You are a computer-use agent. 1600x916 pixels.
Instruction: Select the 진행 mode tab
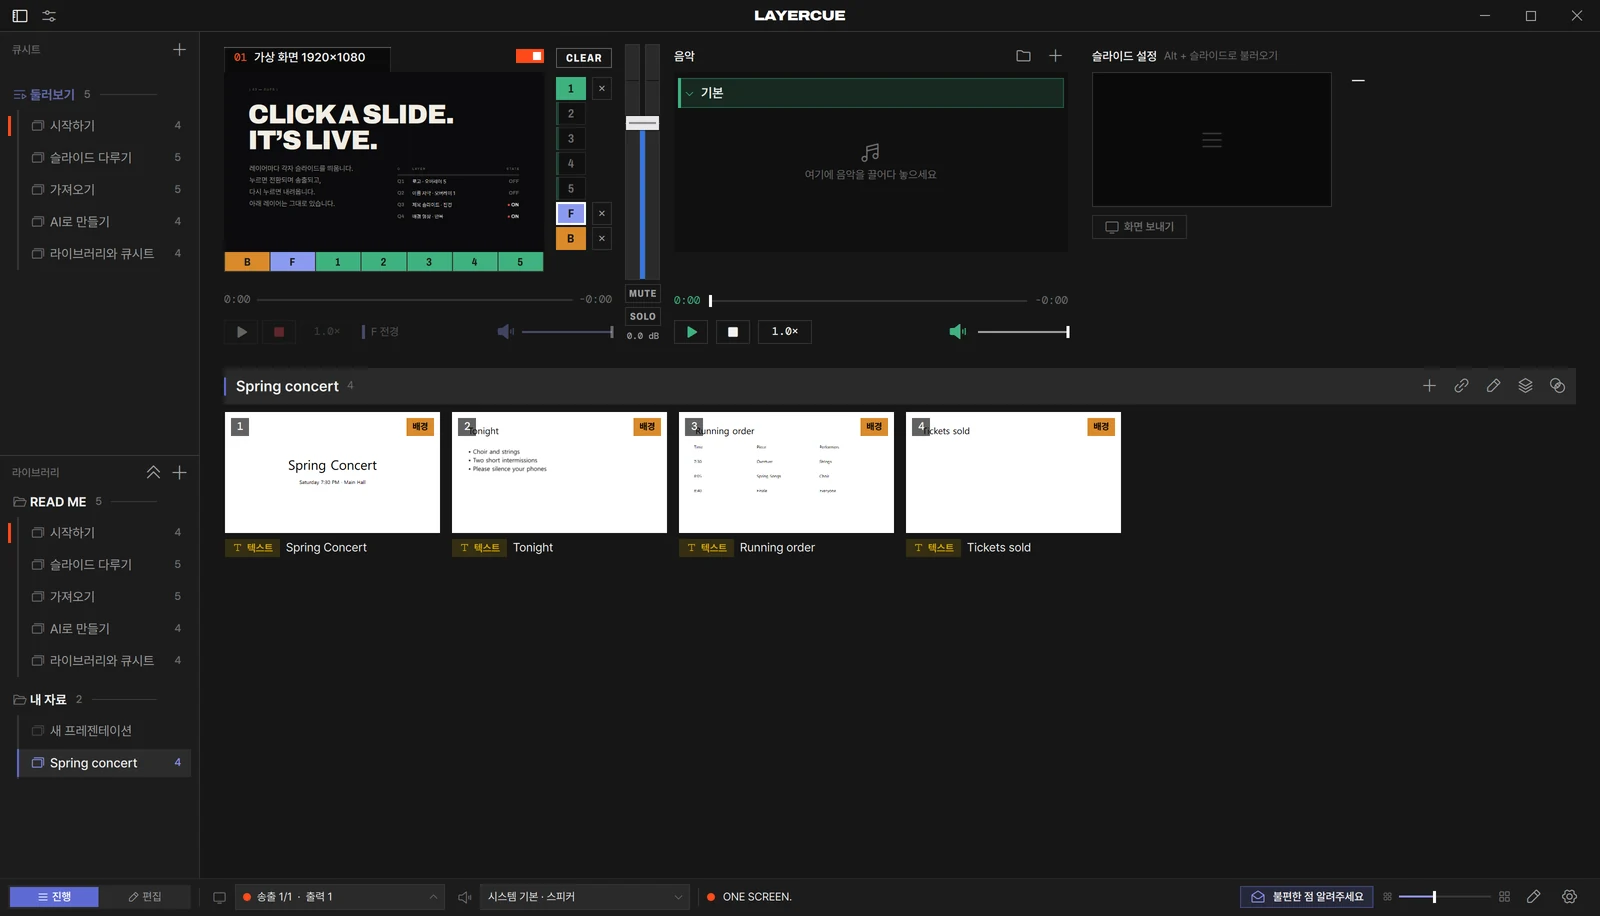click(x=54, y=897)
